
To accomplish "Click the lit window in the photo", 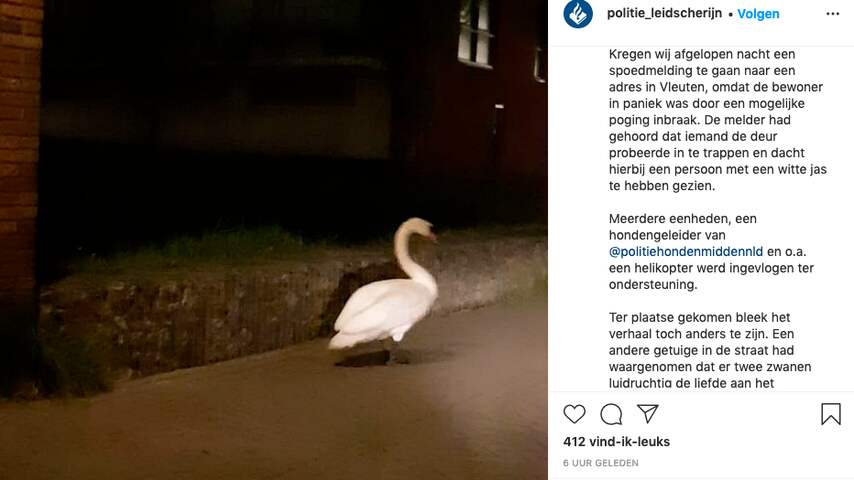I will tap(475, 34).
